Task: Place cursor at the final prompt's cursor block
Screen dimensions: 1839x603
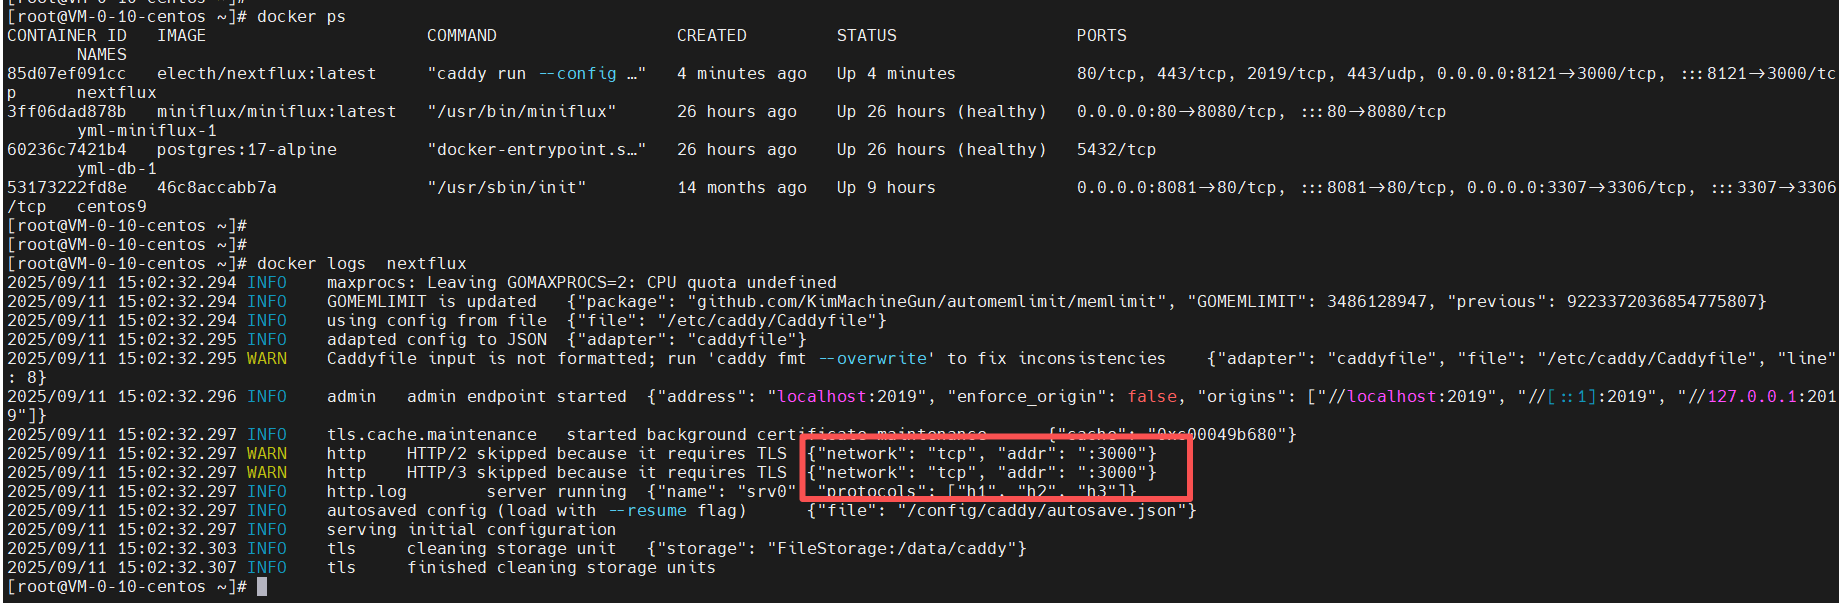Action: click(x=262, y=587)
